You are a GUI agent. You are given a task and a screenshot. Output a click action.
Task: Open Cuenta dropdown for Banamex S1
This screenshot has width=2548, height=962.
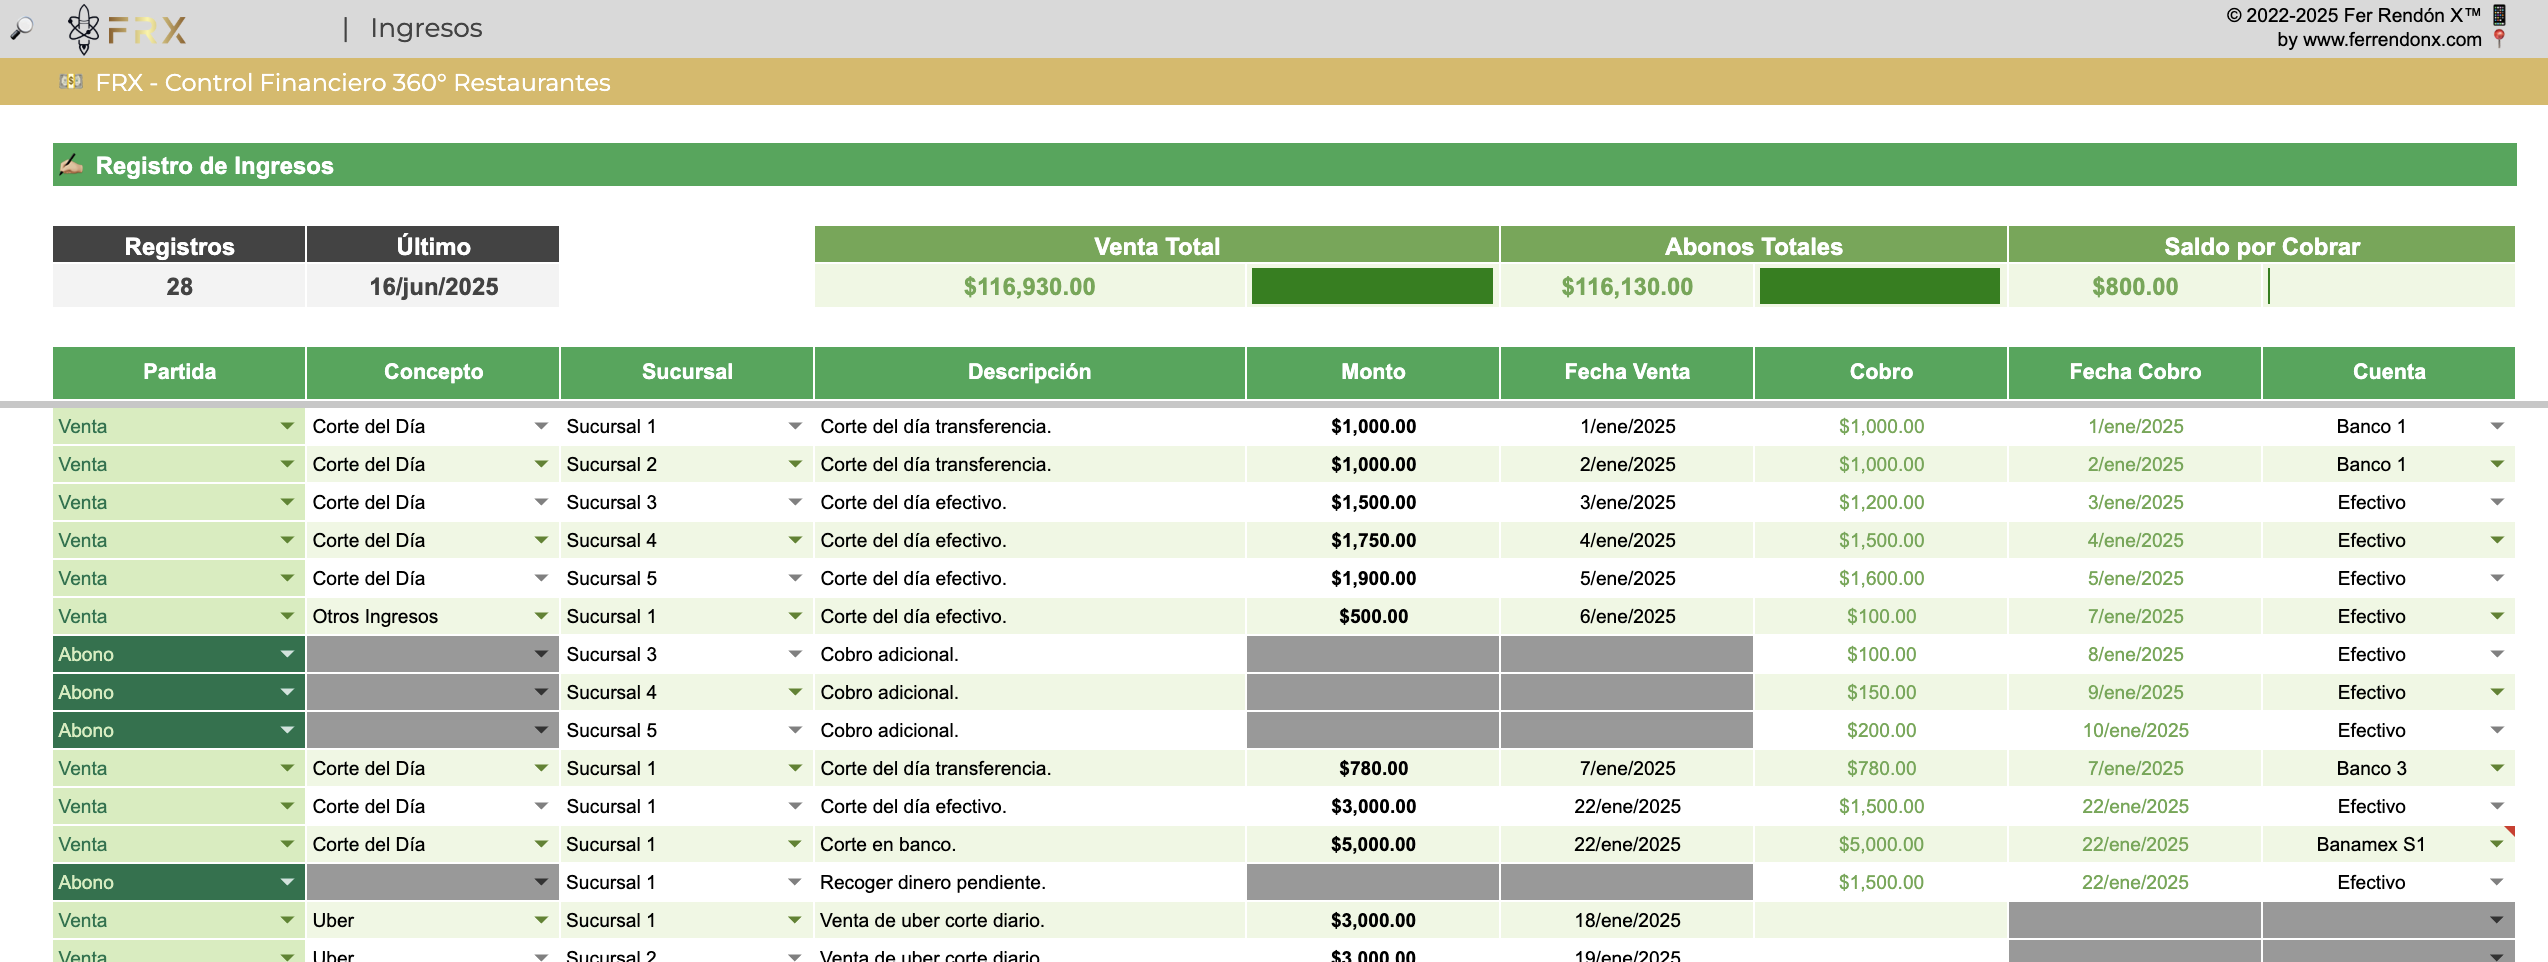pos(2497,844)
